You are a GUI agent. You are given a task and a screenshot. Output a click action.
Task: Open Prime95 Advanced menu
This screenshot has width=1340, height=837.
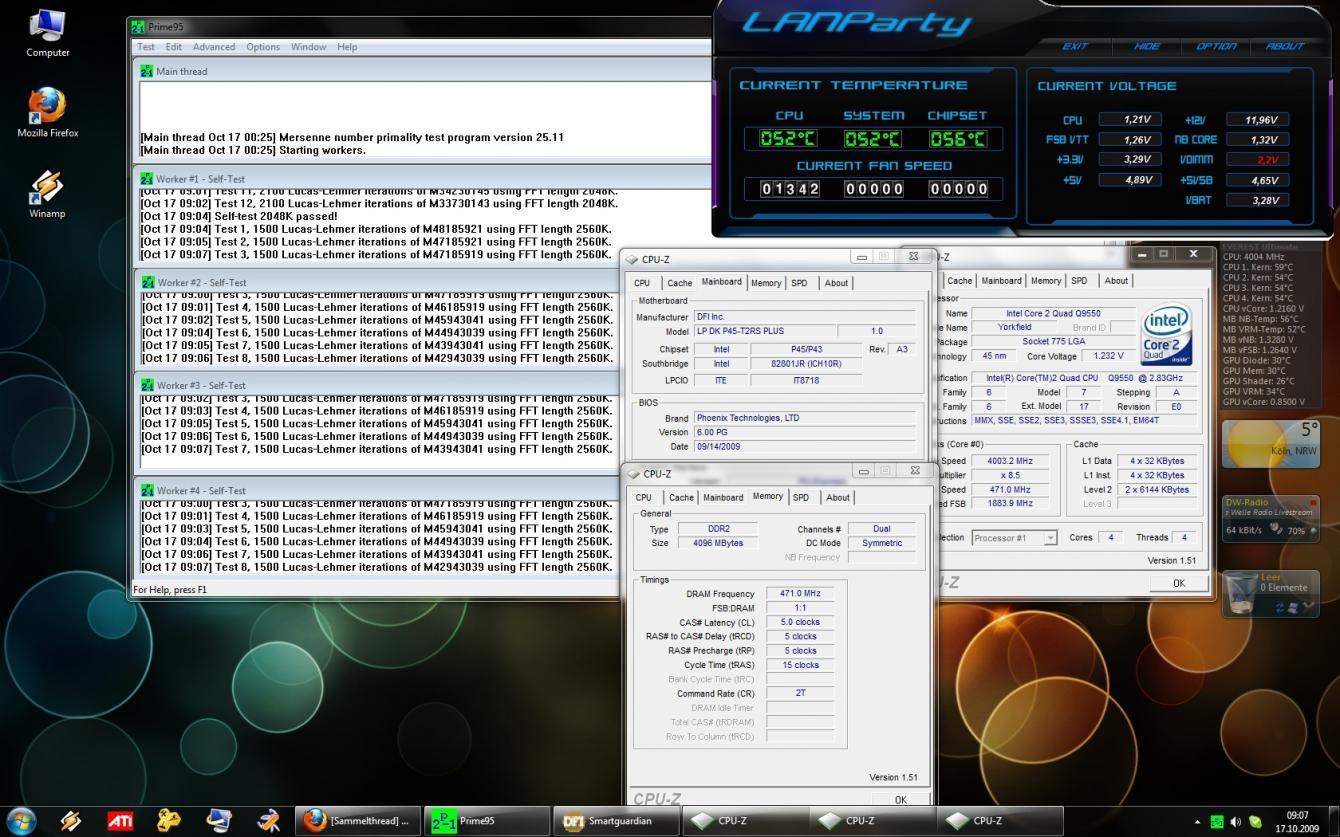point(214,47)
